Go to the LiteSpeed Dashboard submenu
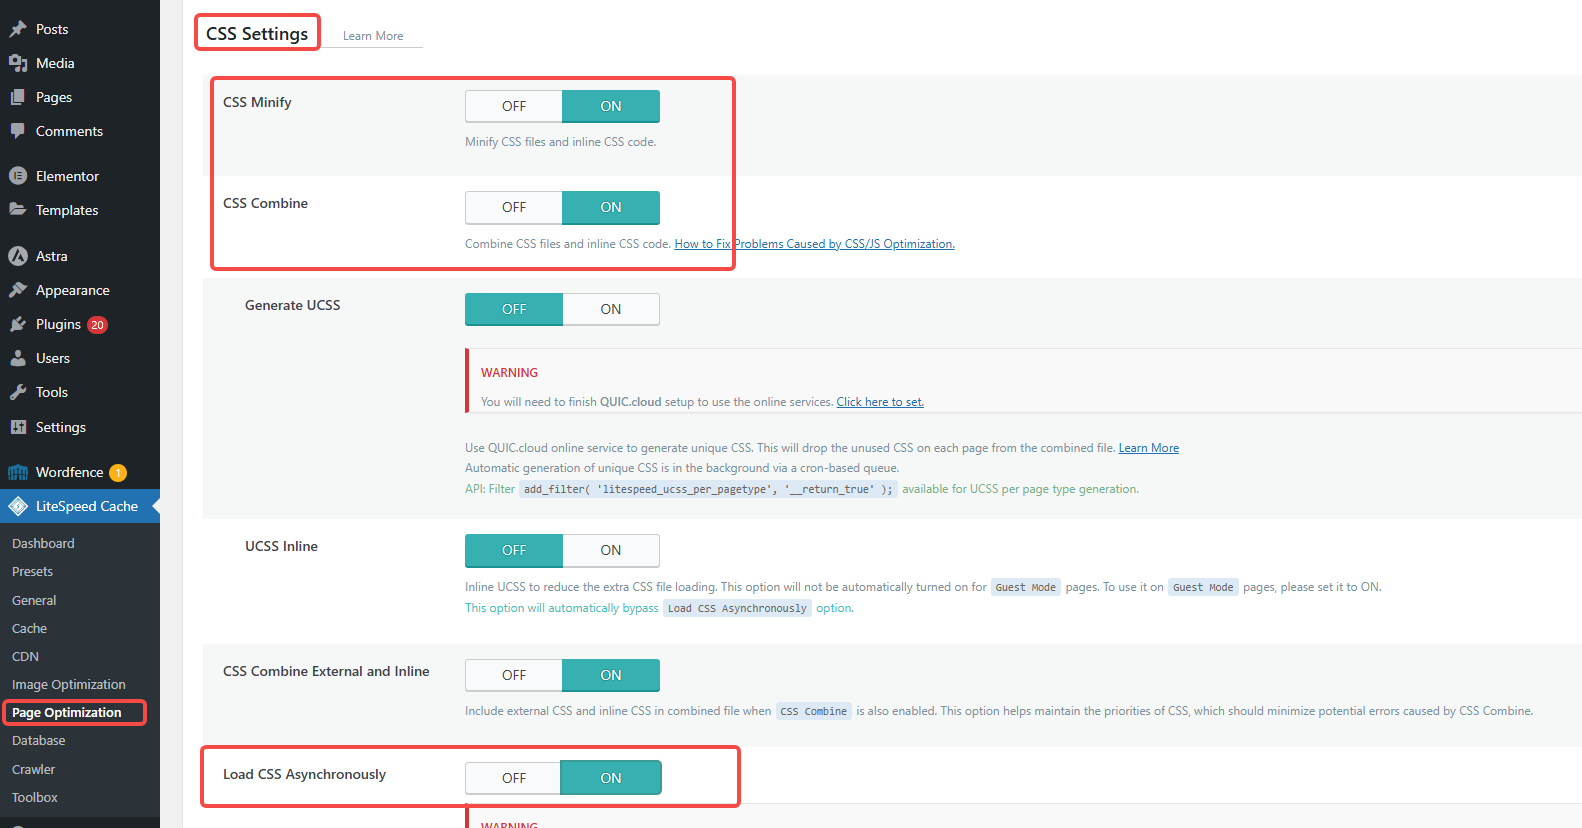 [x=43, y=543]
